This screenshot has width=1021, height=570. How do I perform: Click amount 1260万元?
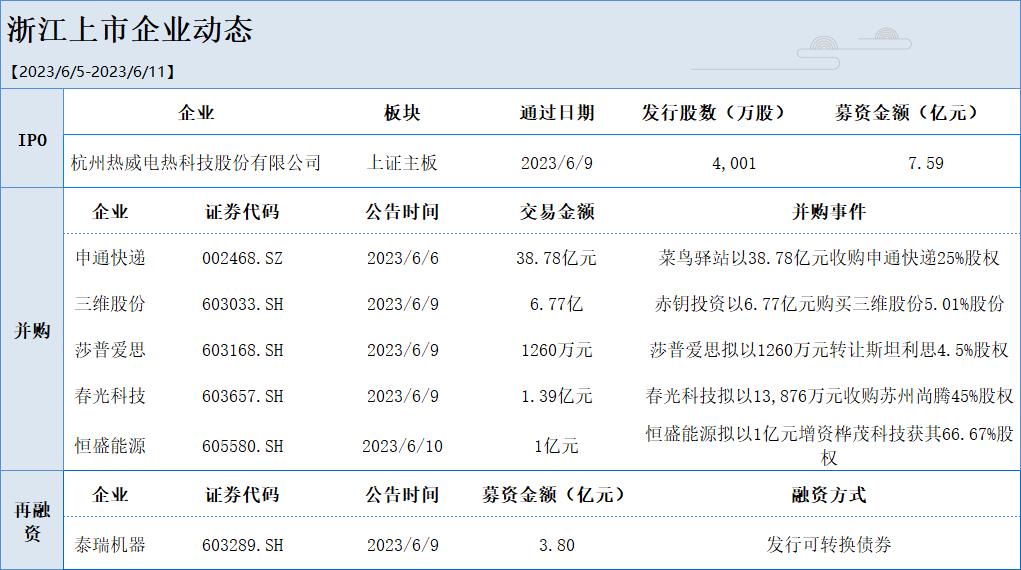click(x=556, y=350)
